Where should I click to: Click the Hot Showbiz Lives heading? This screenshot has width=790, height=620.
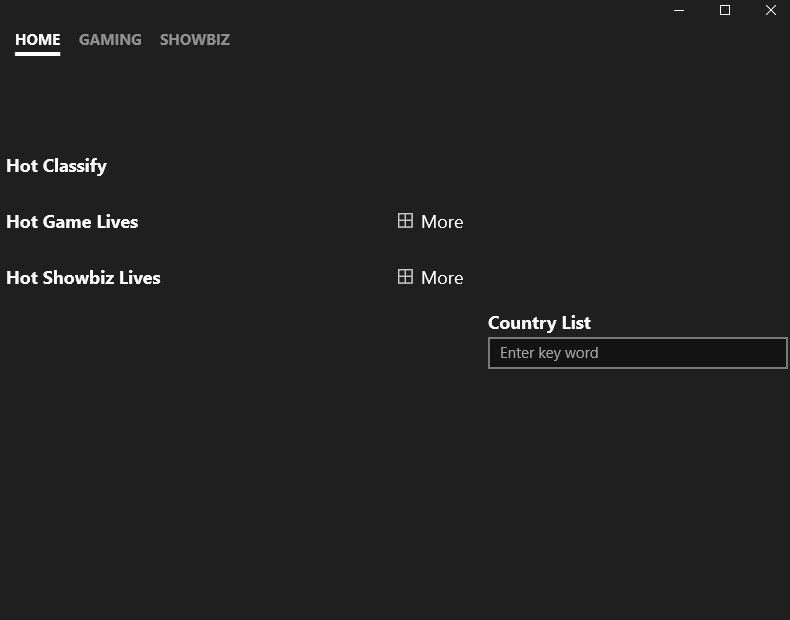pos(83,278)
